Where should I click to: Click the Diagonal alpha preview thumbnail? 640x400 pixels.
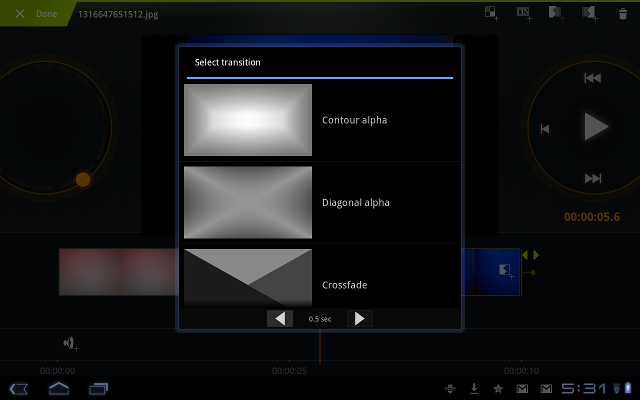pyautogui.click(x=248, y=202)
